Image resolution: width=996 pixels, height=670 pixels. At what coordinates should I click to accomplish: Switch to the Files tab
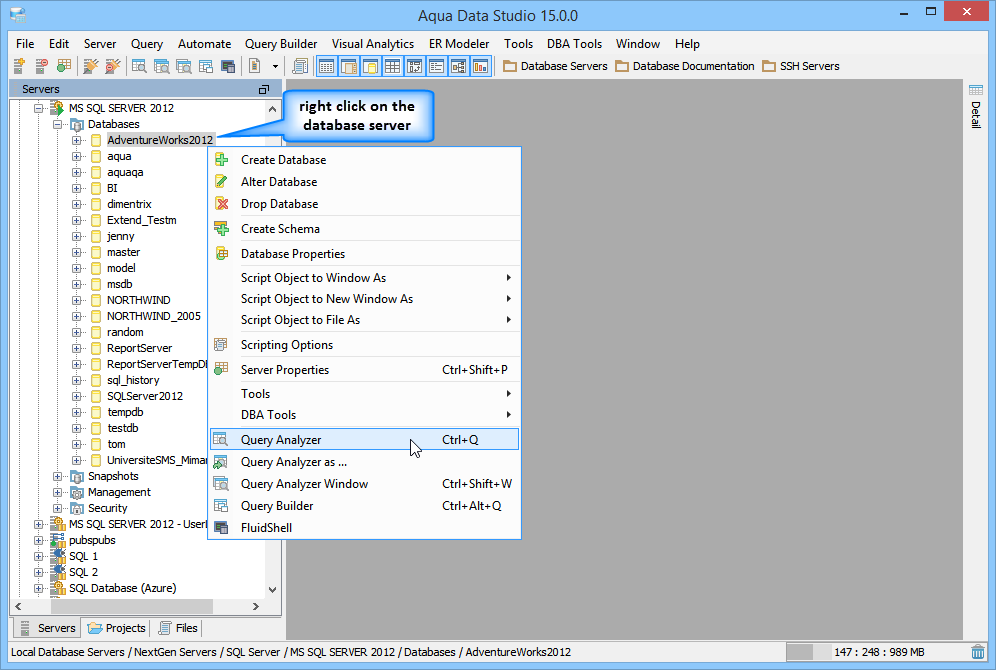[x=178, y=627]
